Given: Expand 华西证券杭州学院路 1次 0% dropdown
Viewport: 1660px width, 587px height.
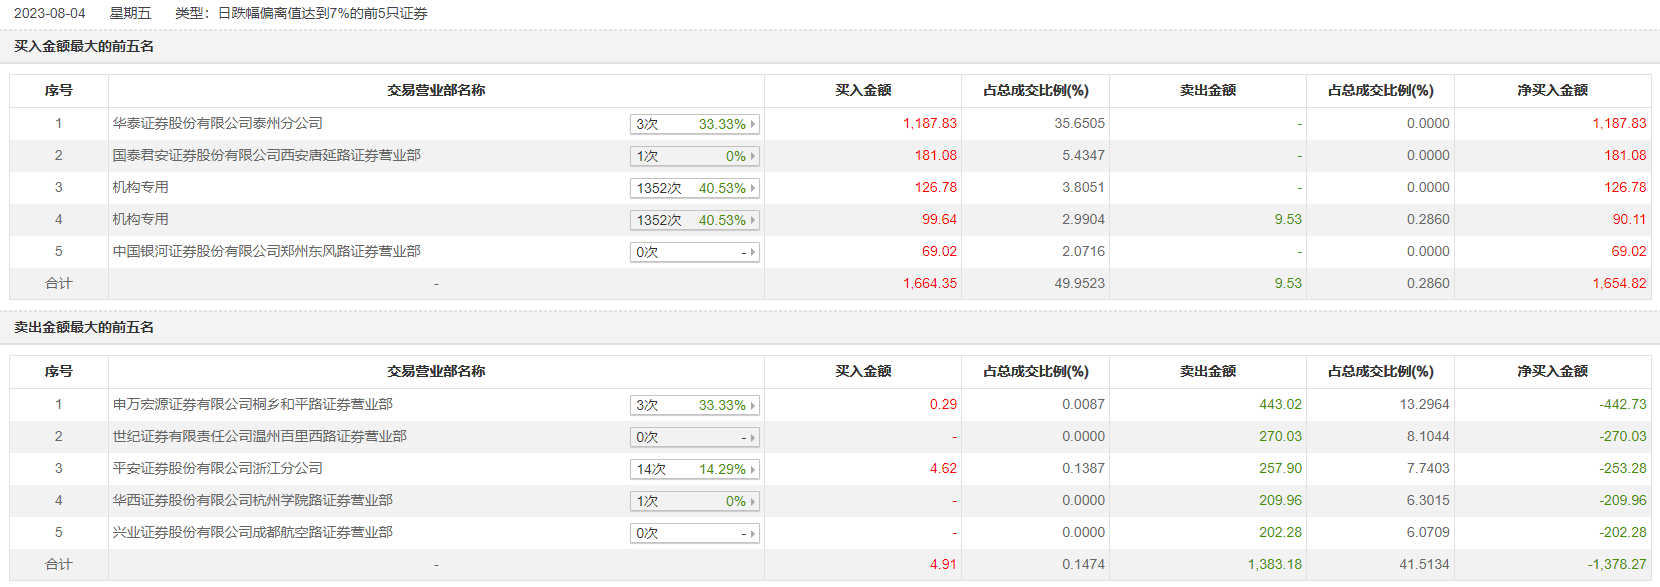Looking at the screenshot, I should 694,501.
